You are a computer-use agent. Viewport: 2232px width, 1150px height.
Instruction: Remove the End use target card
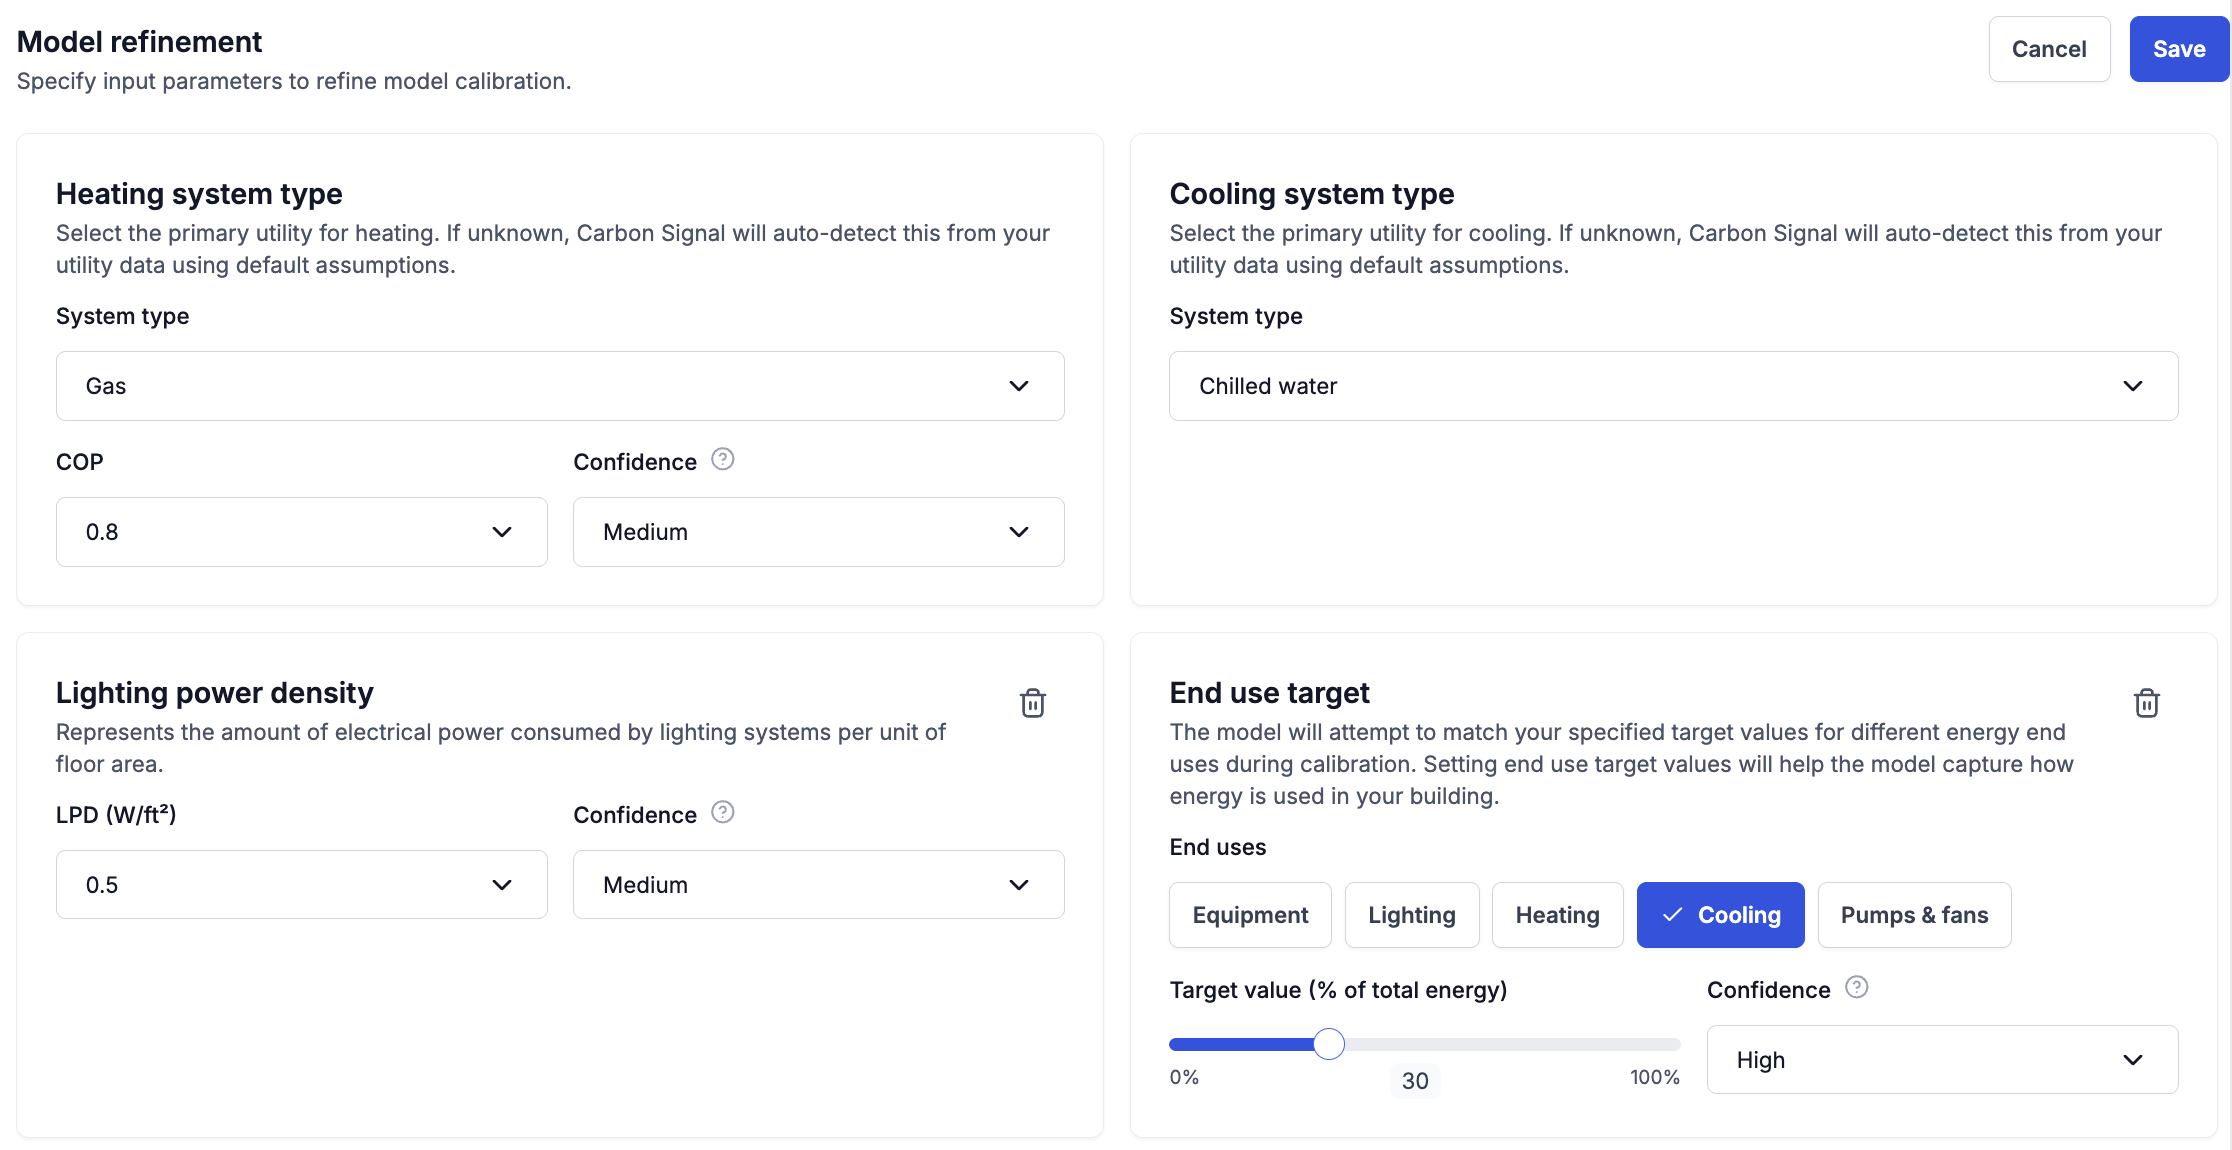(2146, 703)
